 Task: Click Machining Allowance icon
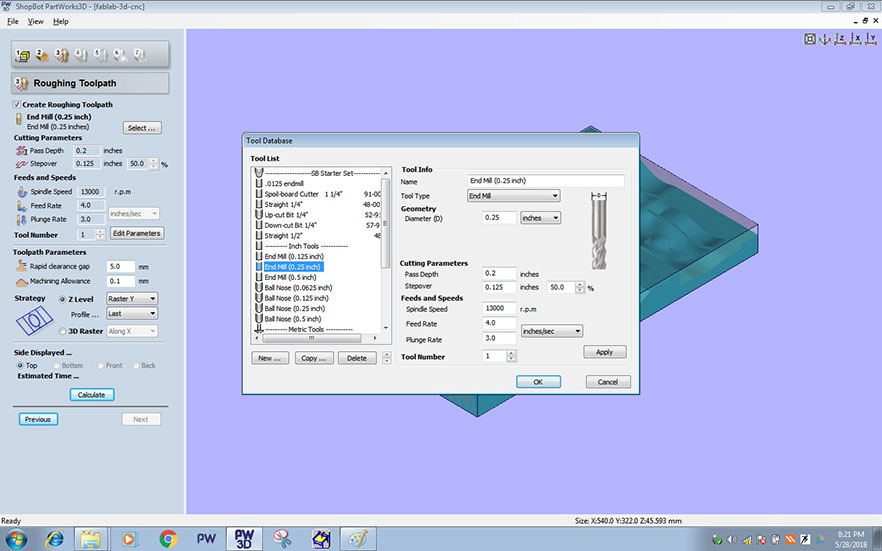(21, 281)
